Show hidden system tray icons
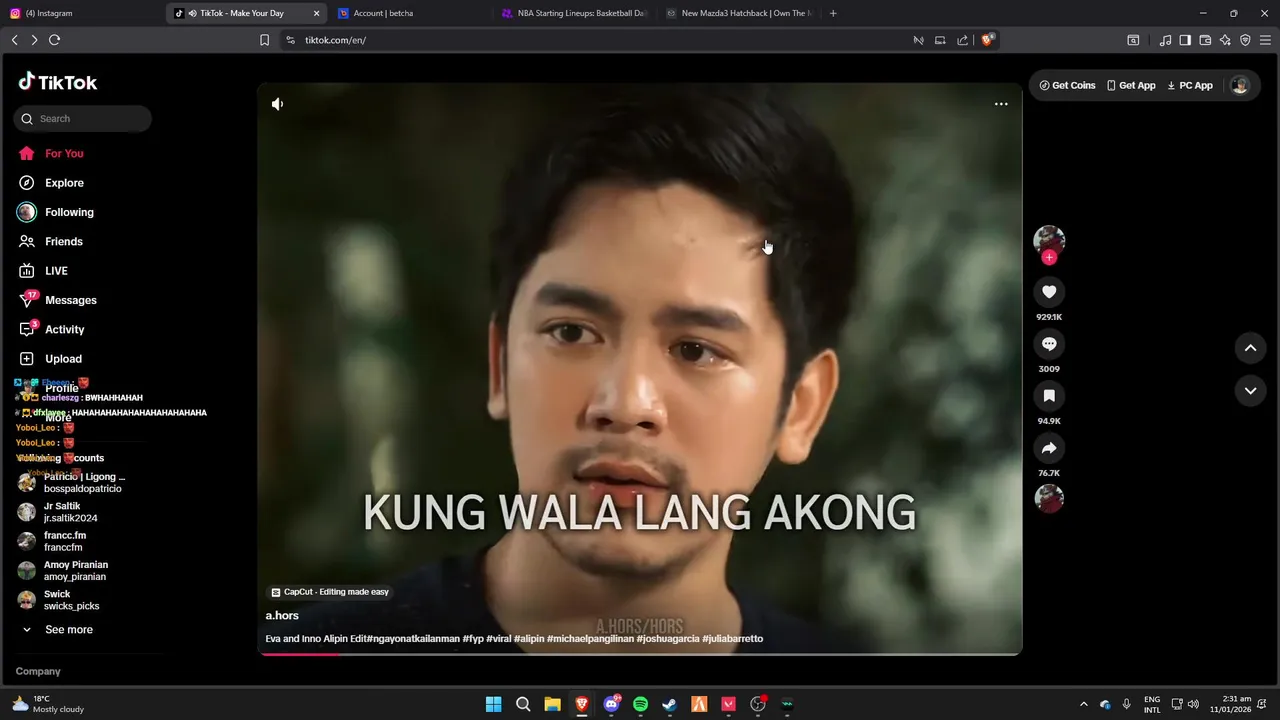Viewport: 1280px width, 720px height. [x=1083, y=704]
